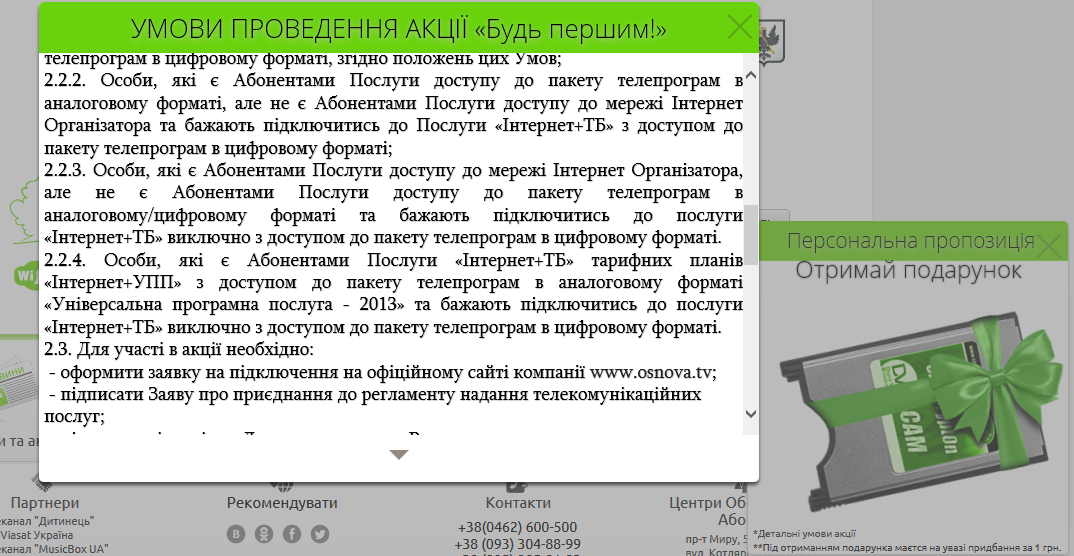
Task: Click the Отримай подарунок heading
Action: tap(908, 270)
